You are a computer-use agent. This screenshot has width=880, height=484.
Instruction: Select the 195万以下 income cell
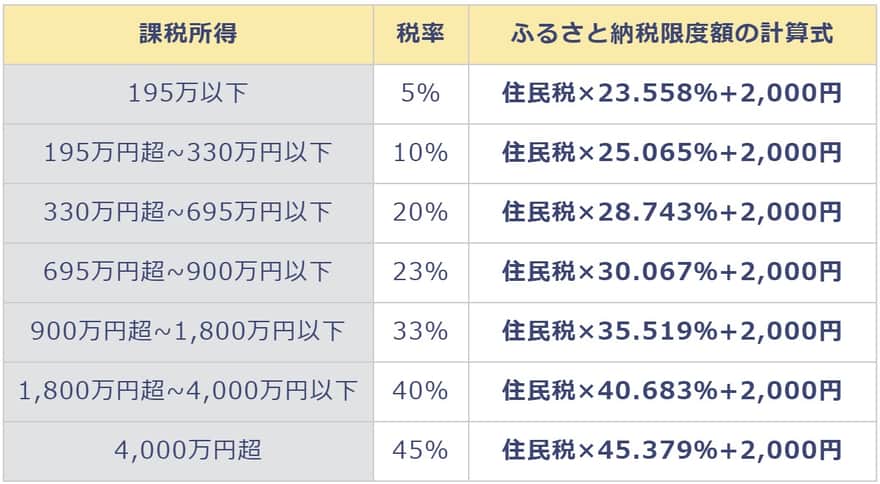coord(188,94)
